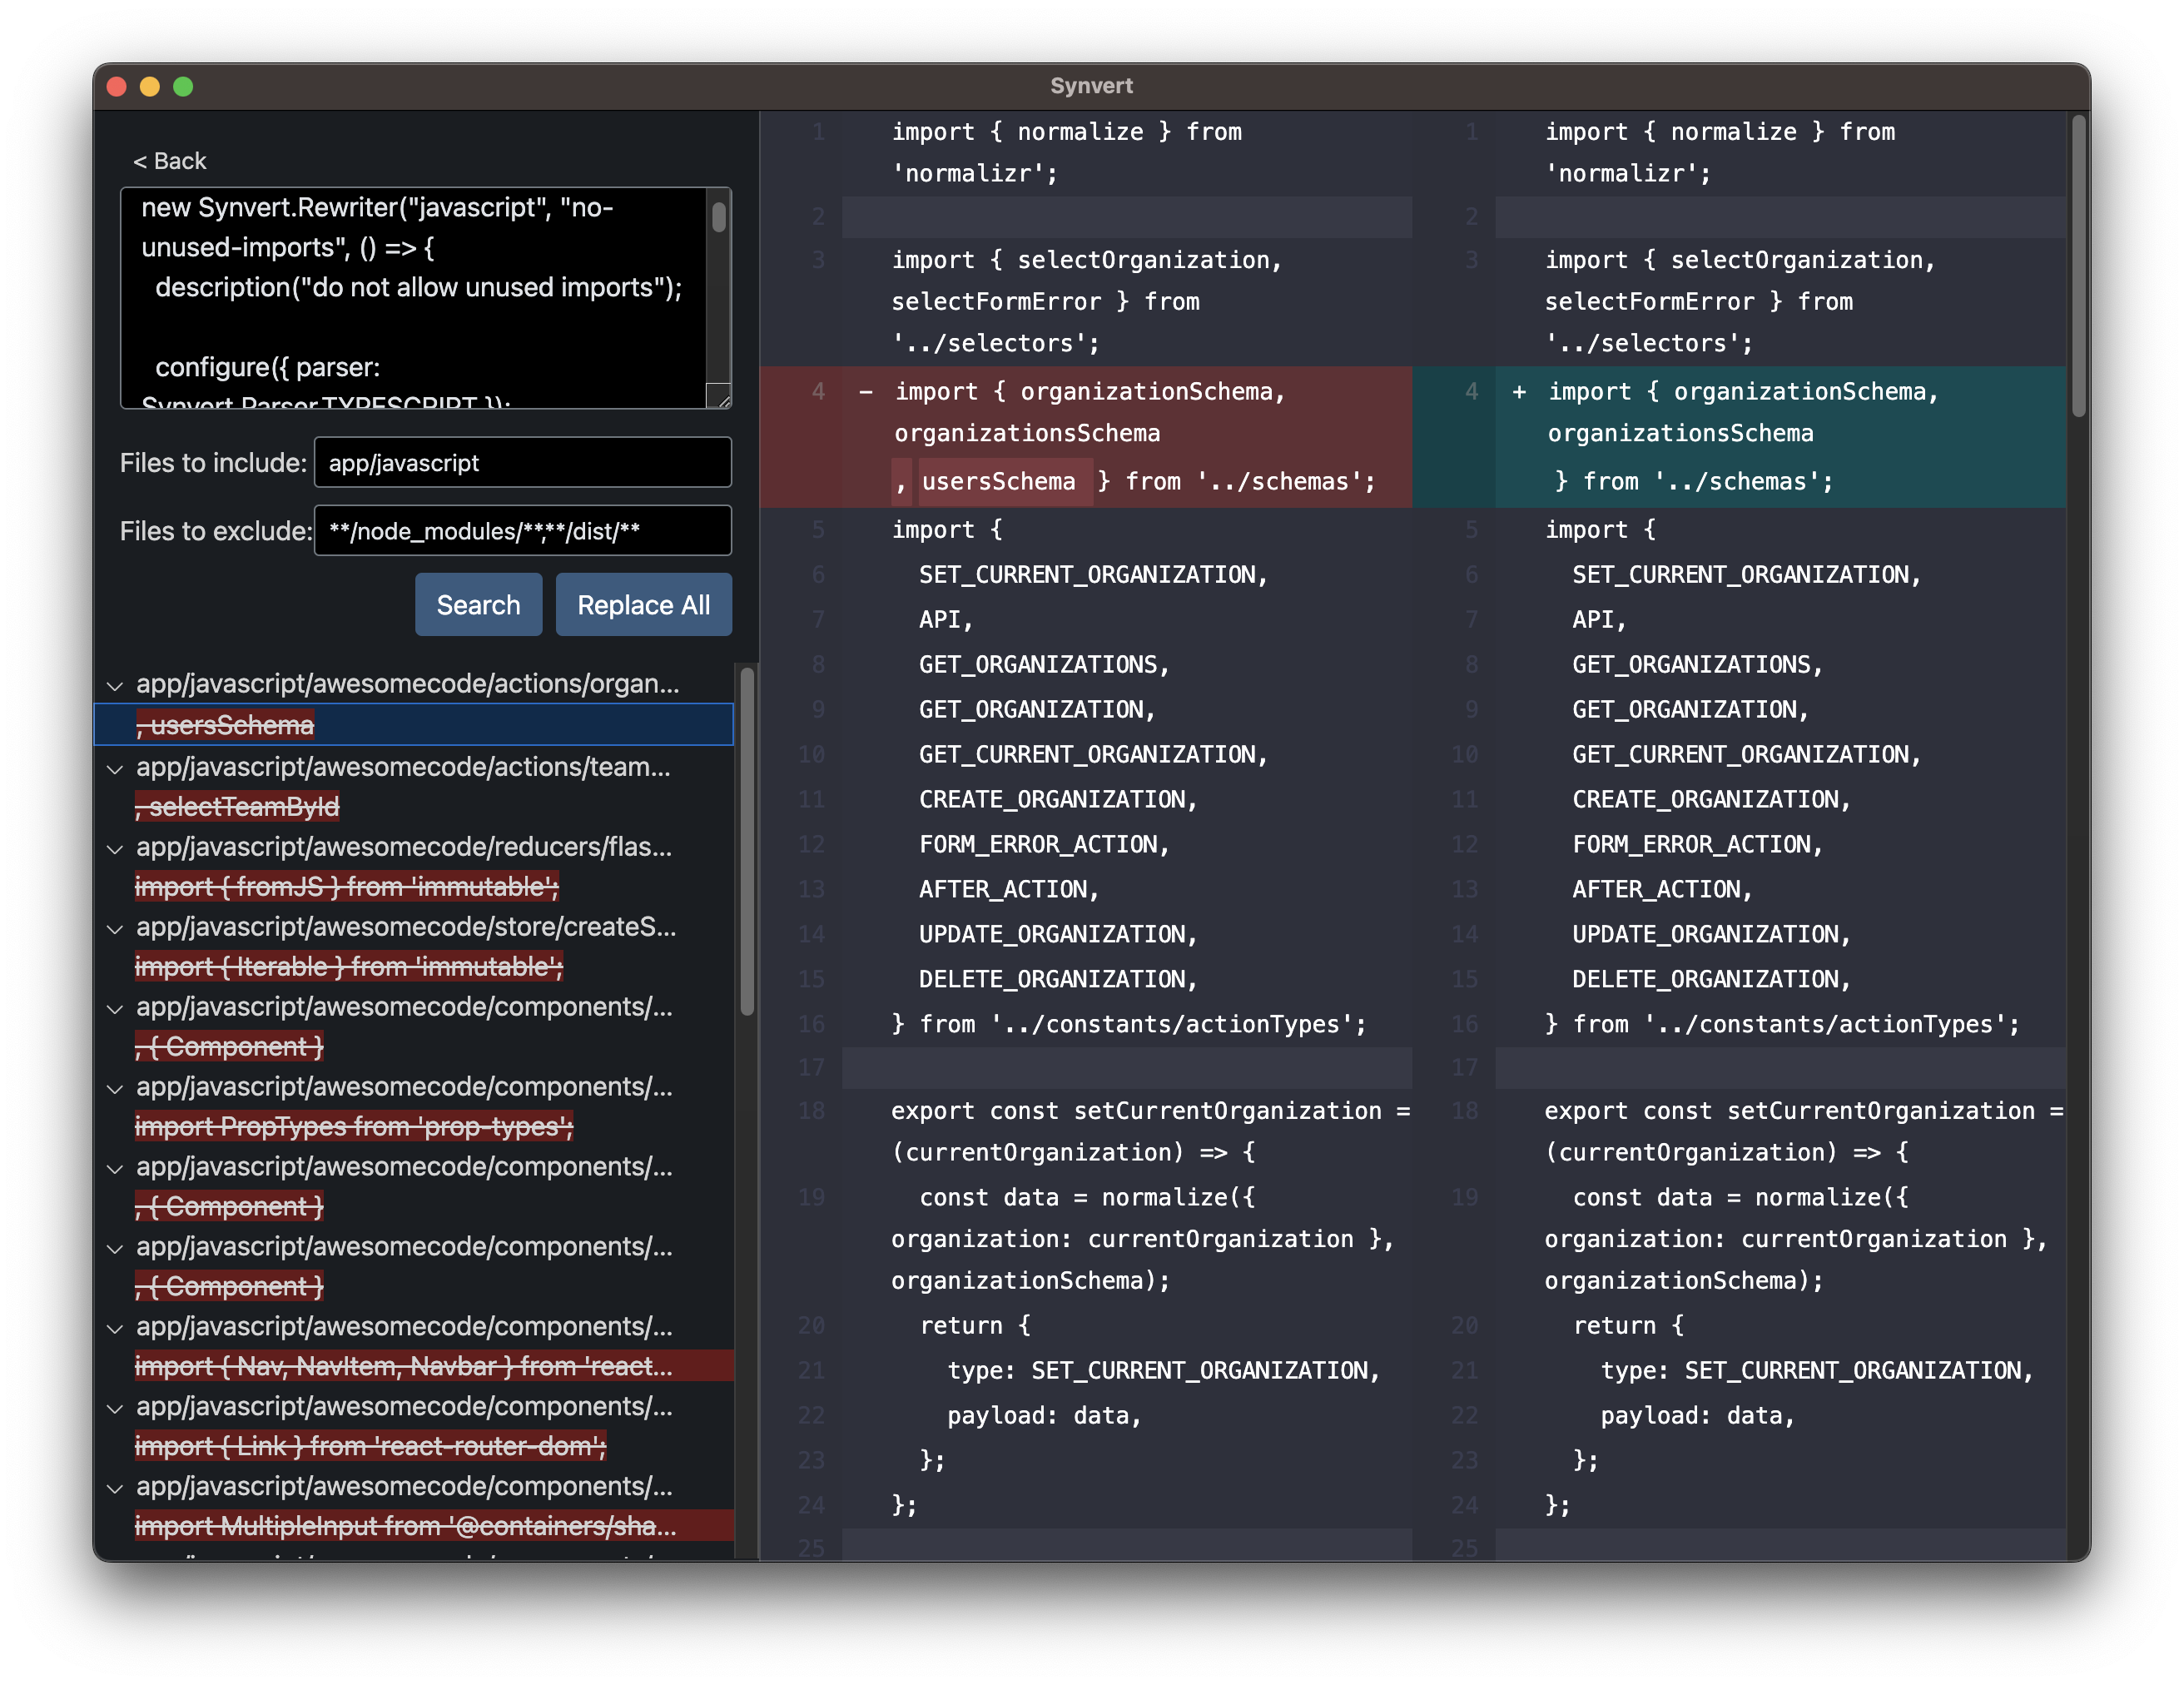2184x1685 pixels.
Task: Select the fromJS immutable import result
Action: [x=346, y=886]
